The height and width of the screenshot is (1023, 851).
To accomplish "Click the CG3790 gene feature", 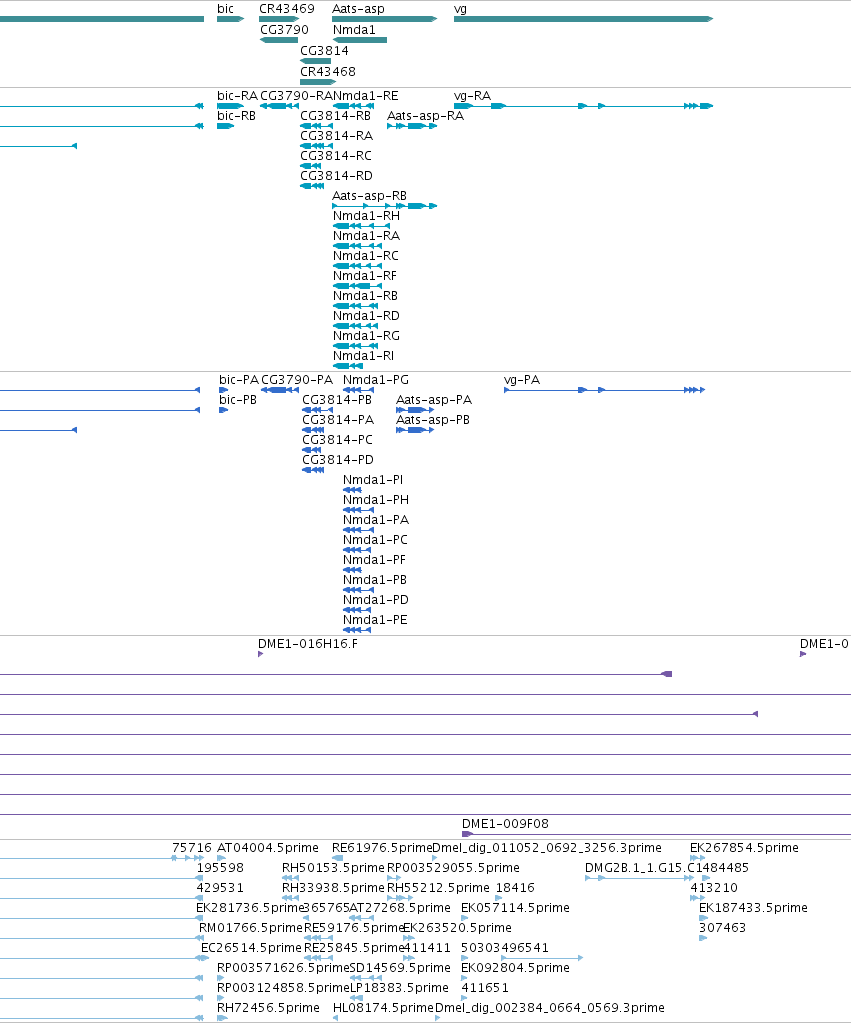I will pos(279,40).
